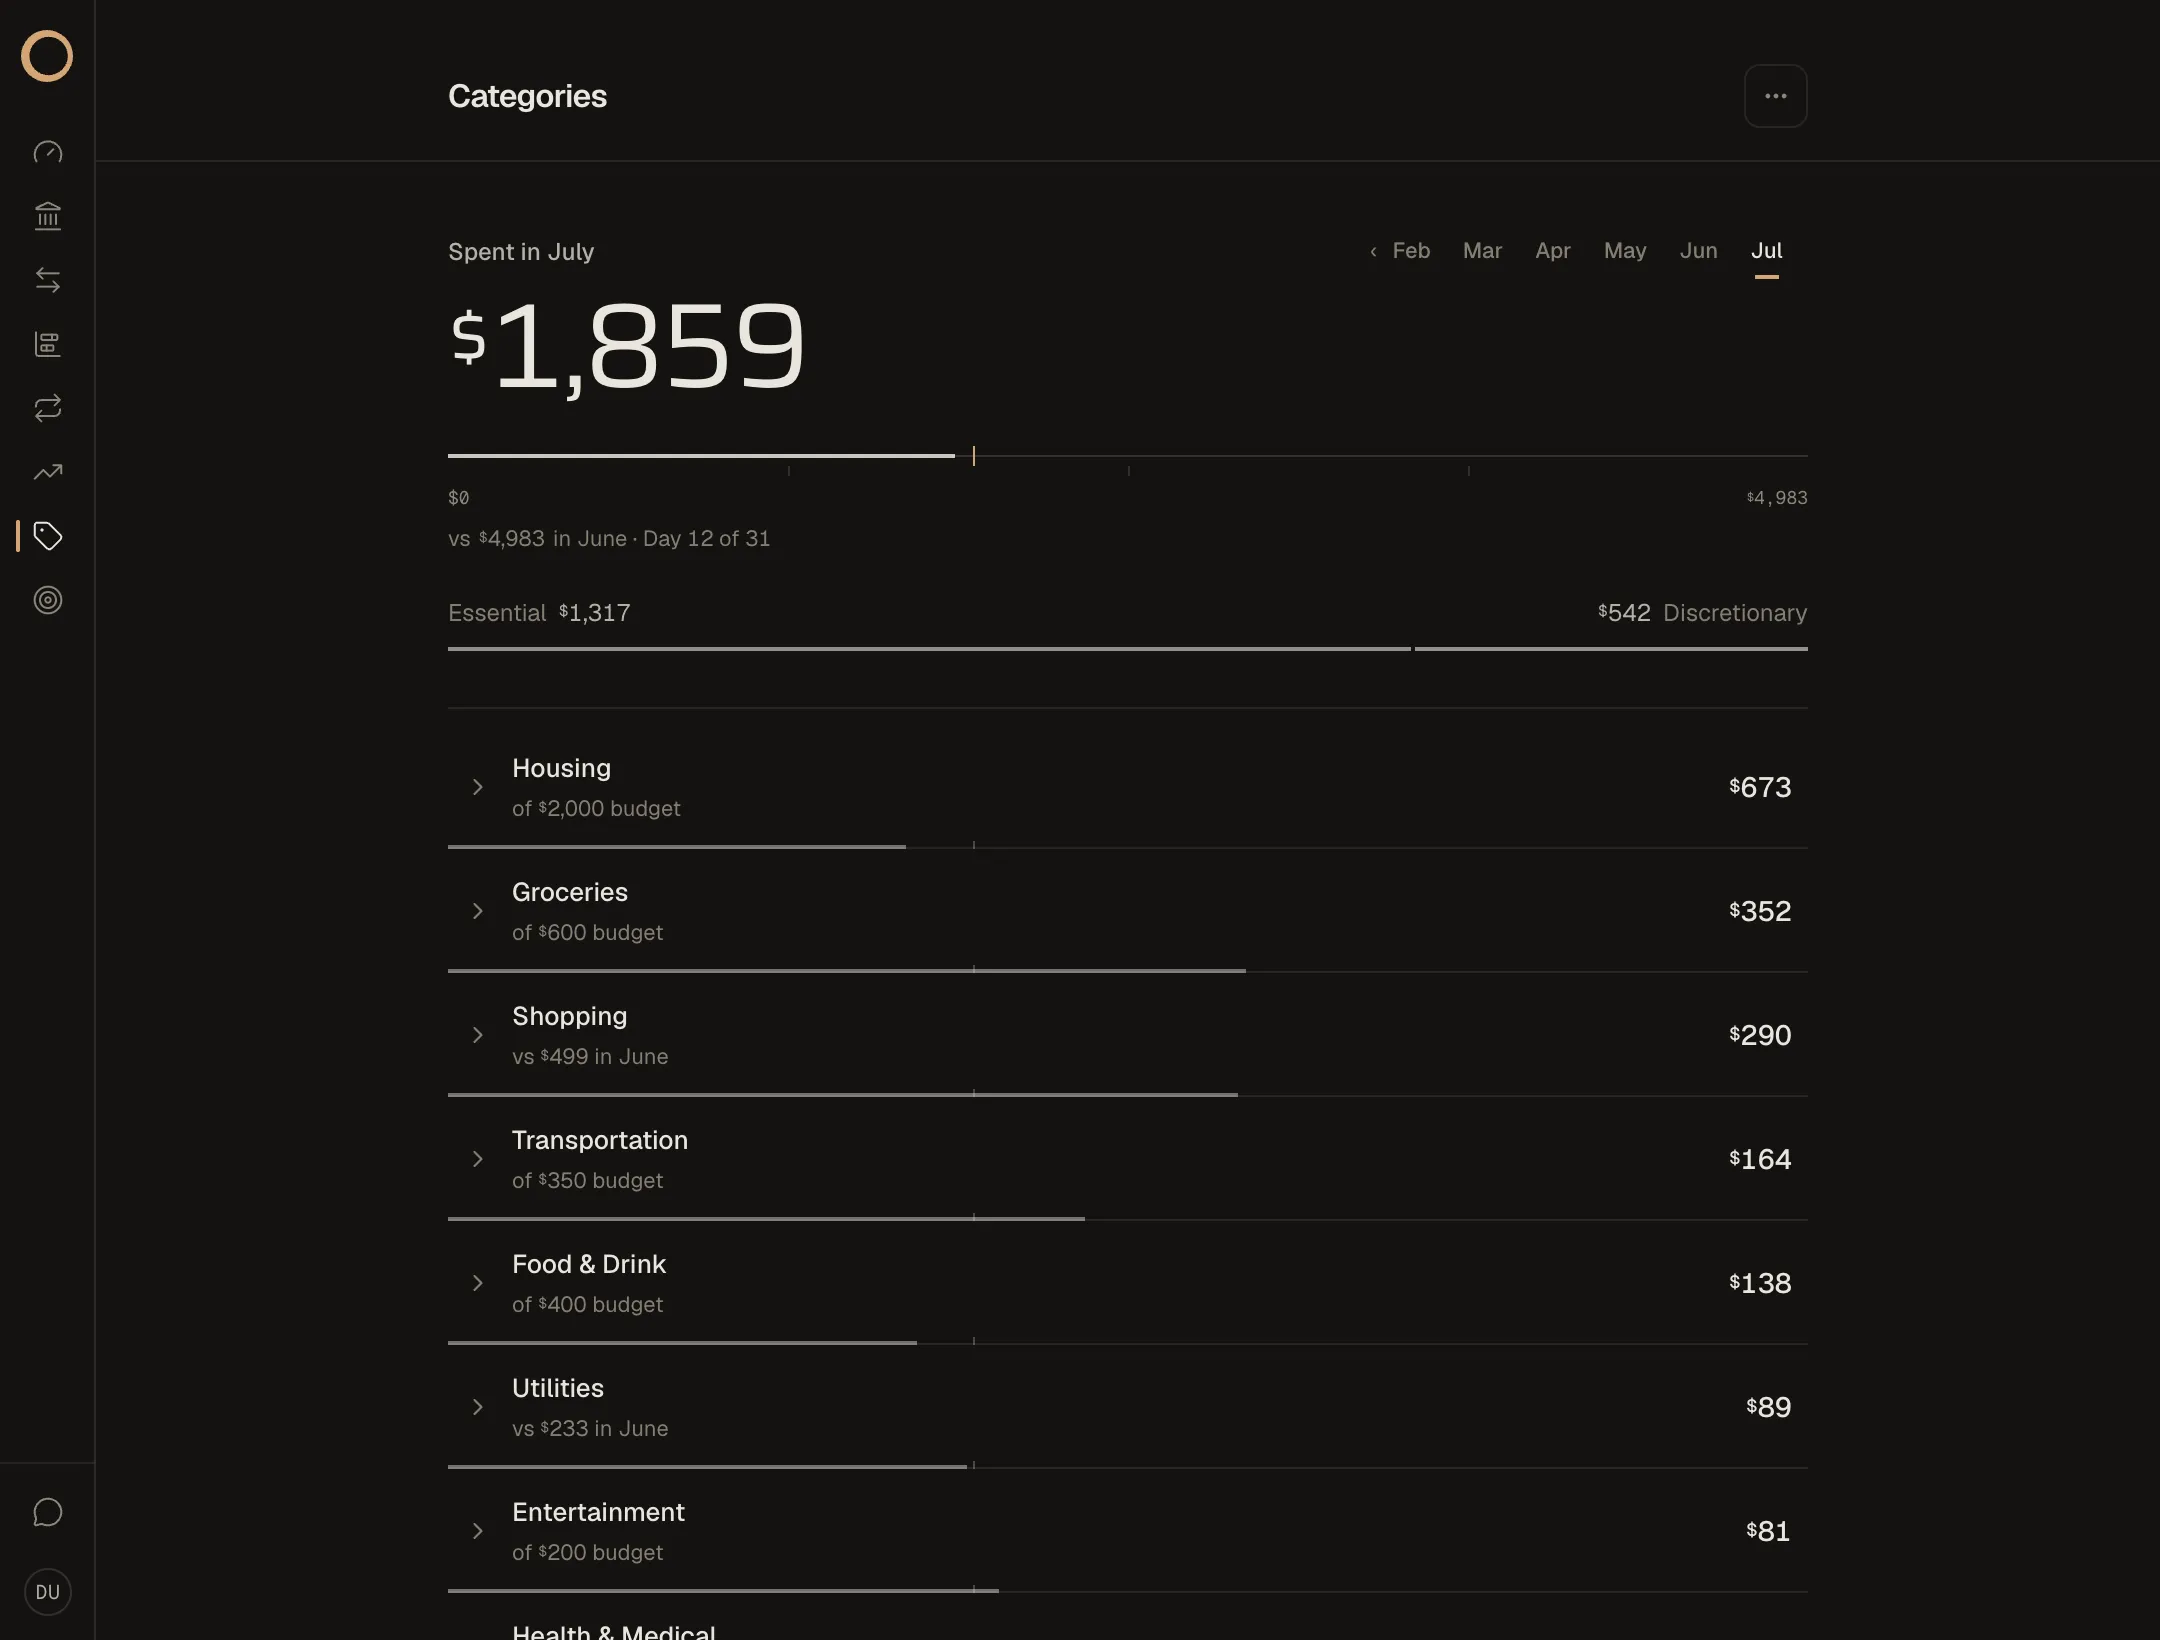Click 'of $600 budget' under Groceries
Image resolution: width=2160 pixels, height=1640 pixels.
point(587,933)
